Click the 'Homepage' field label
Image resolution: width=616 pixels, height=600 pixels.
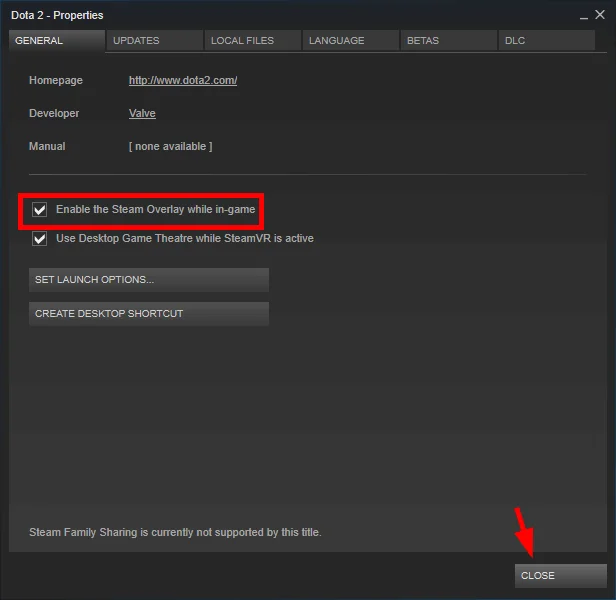pyautogui.click(x=56, y=81)
